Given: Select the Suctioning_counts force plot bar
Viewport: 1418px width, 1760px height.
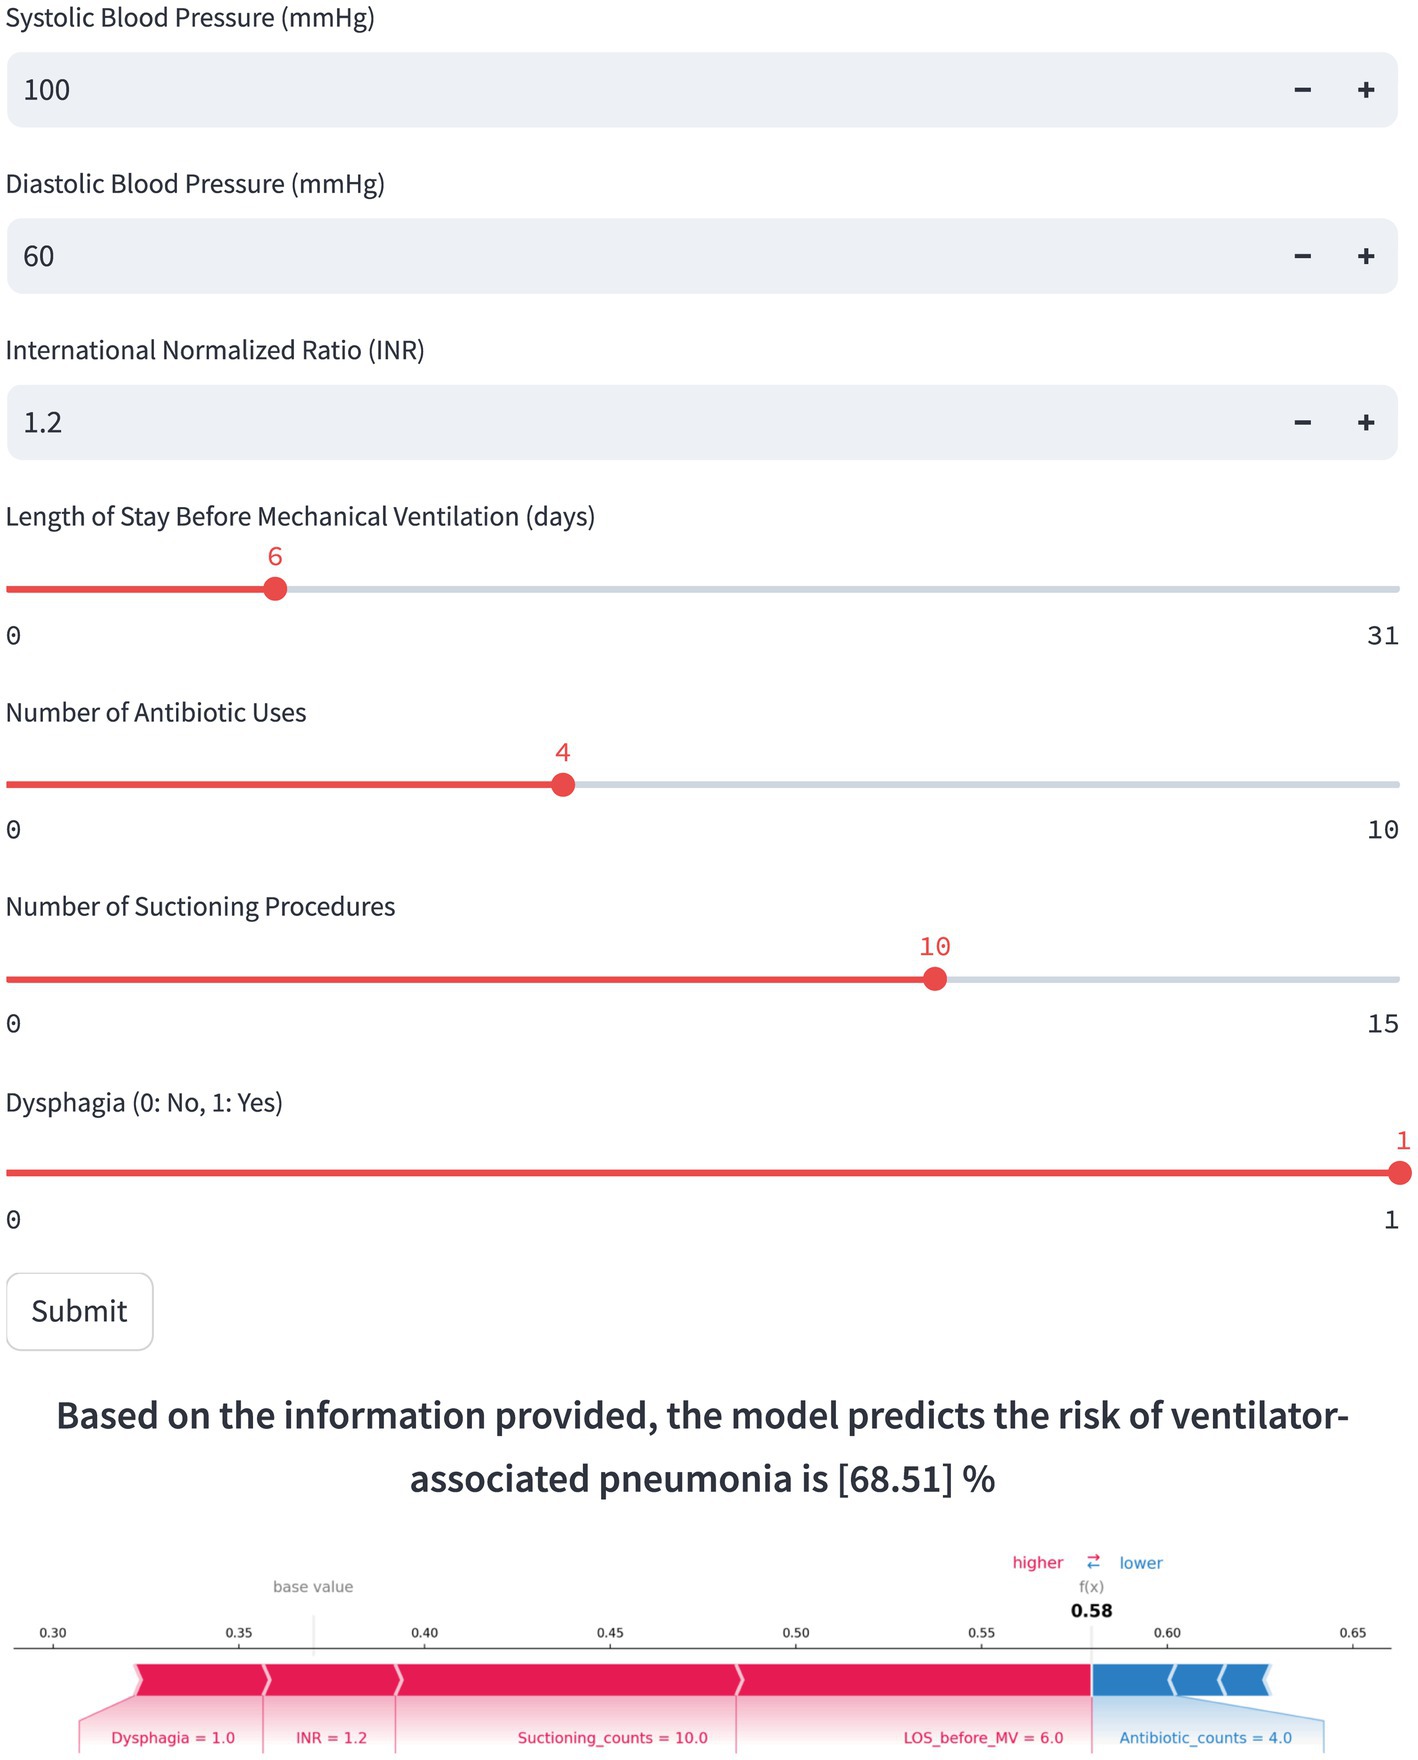Looking at the screenshot, I should [x=567, y=1680].
